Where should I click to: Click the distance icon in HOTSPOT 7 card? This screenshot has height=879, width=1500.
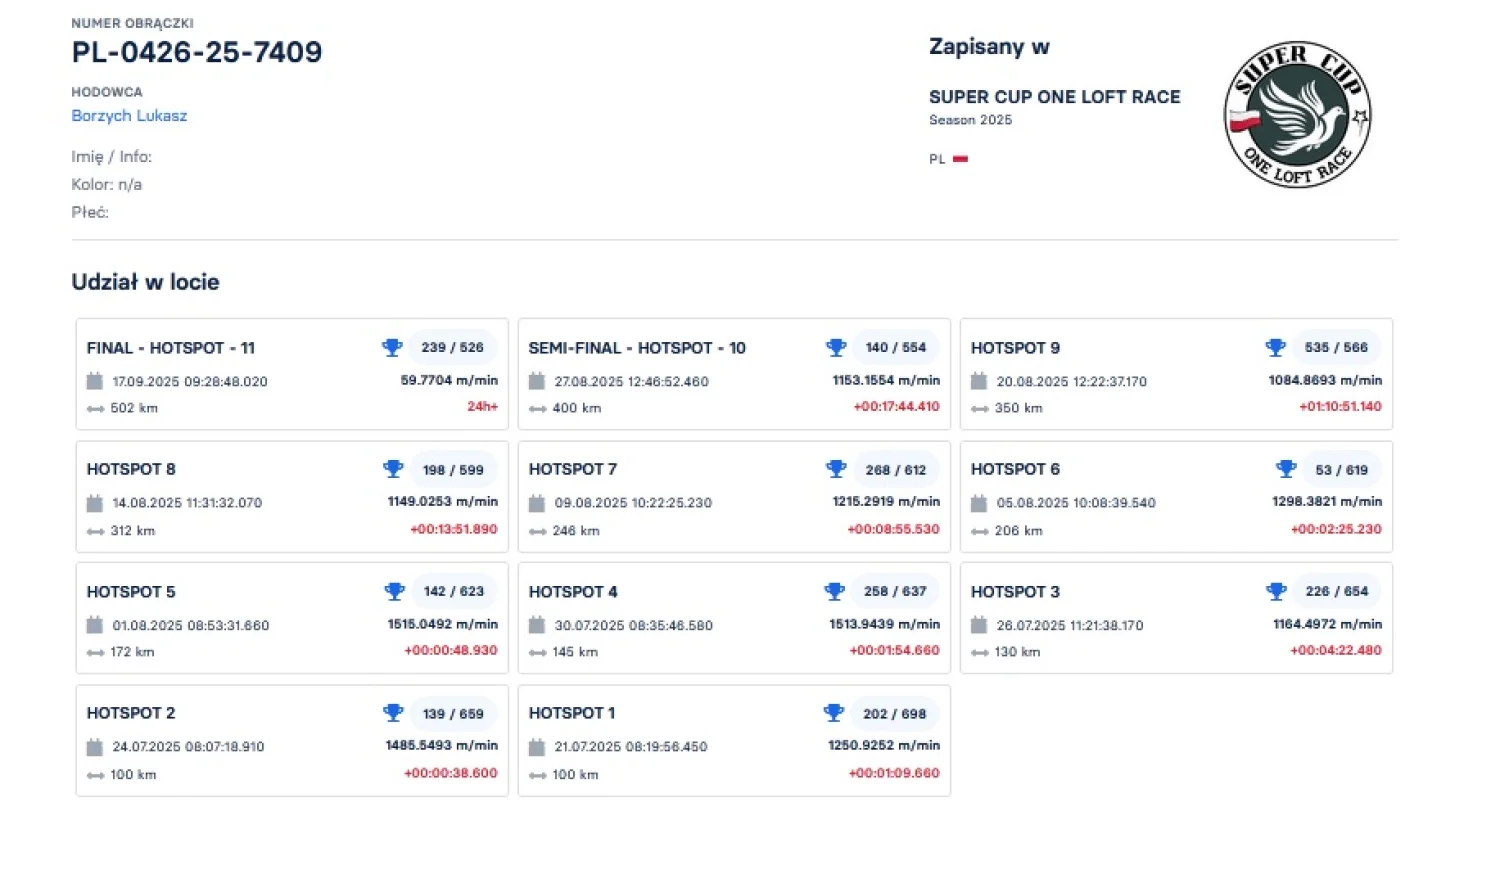tap(537, 531)
